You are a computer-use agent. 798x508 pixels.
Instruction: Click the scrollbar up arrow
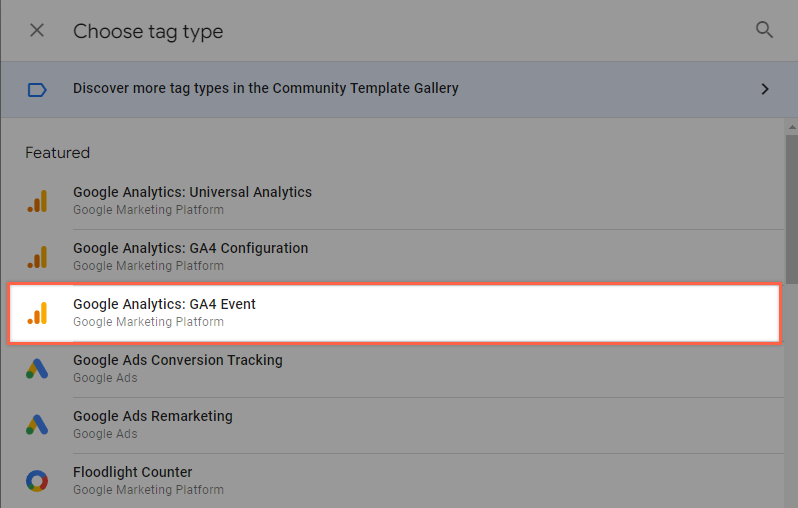pos(791,127)
